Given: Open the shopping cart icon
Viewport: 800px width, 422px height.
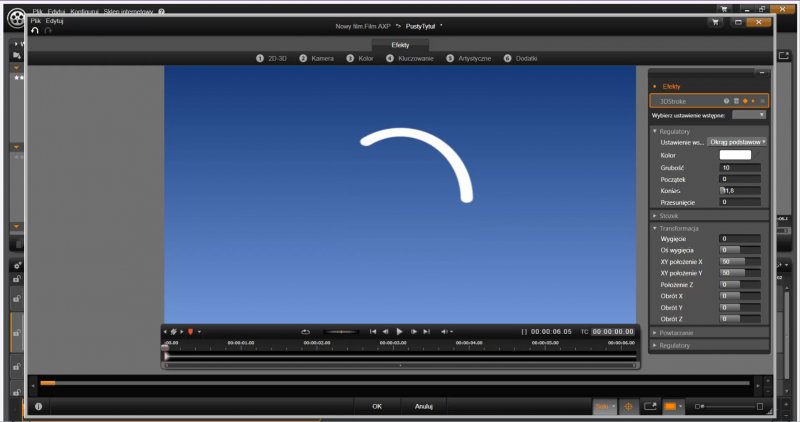Looking at the screenshot, I should [715, 22].
